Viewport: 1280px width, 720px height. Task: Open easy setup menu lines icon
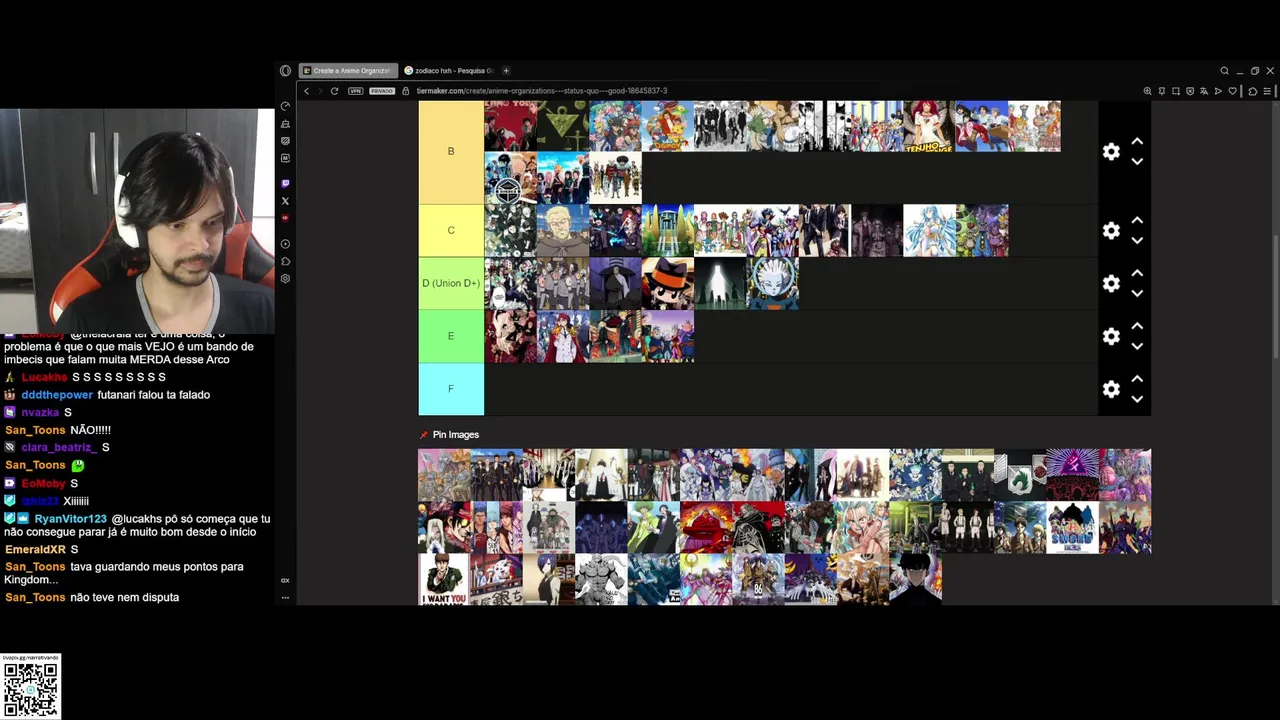[1268, 91]
